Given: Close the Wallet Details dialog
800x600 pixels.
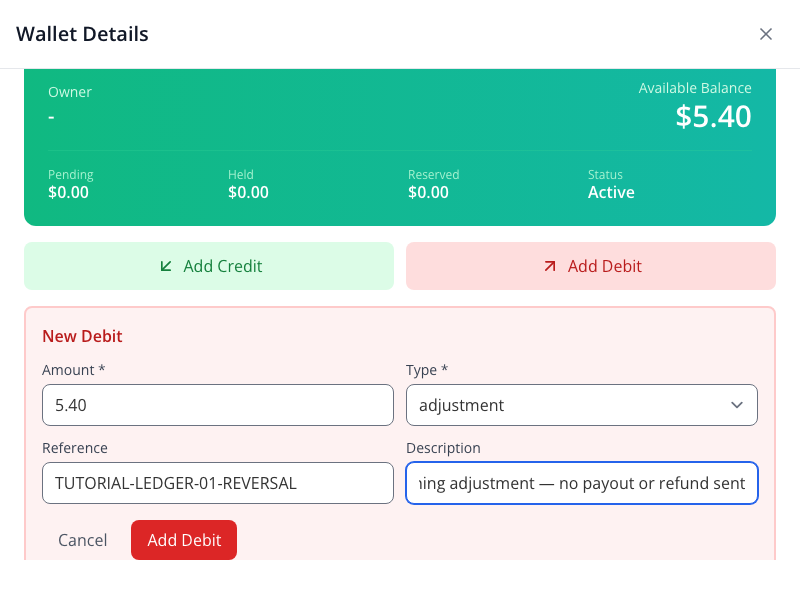Looking at the screenshot, I should [x=765, y=34].
